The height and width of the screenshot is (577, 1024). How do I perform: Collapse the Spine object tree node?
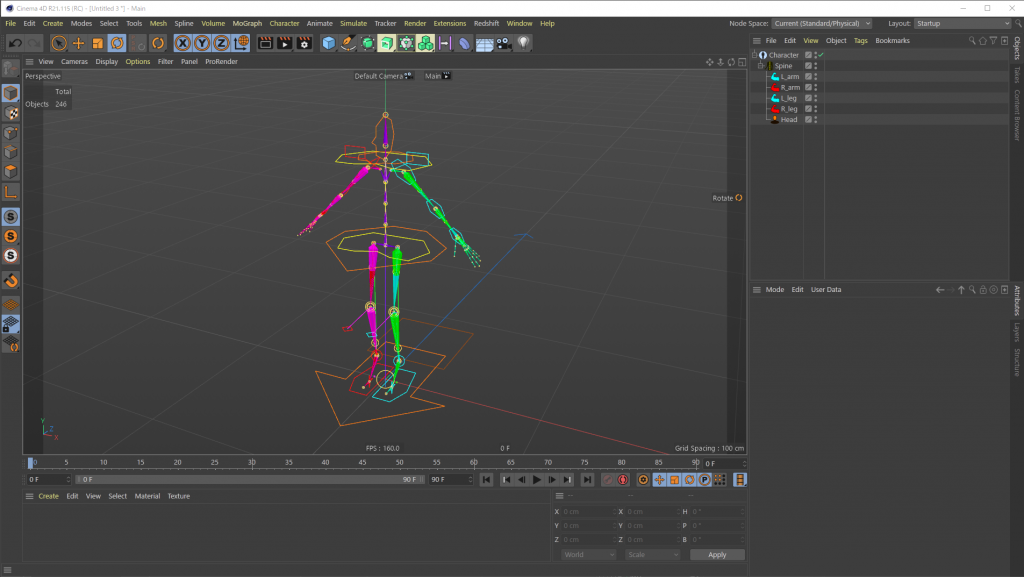click(761, 66)
